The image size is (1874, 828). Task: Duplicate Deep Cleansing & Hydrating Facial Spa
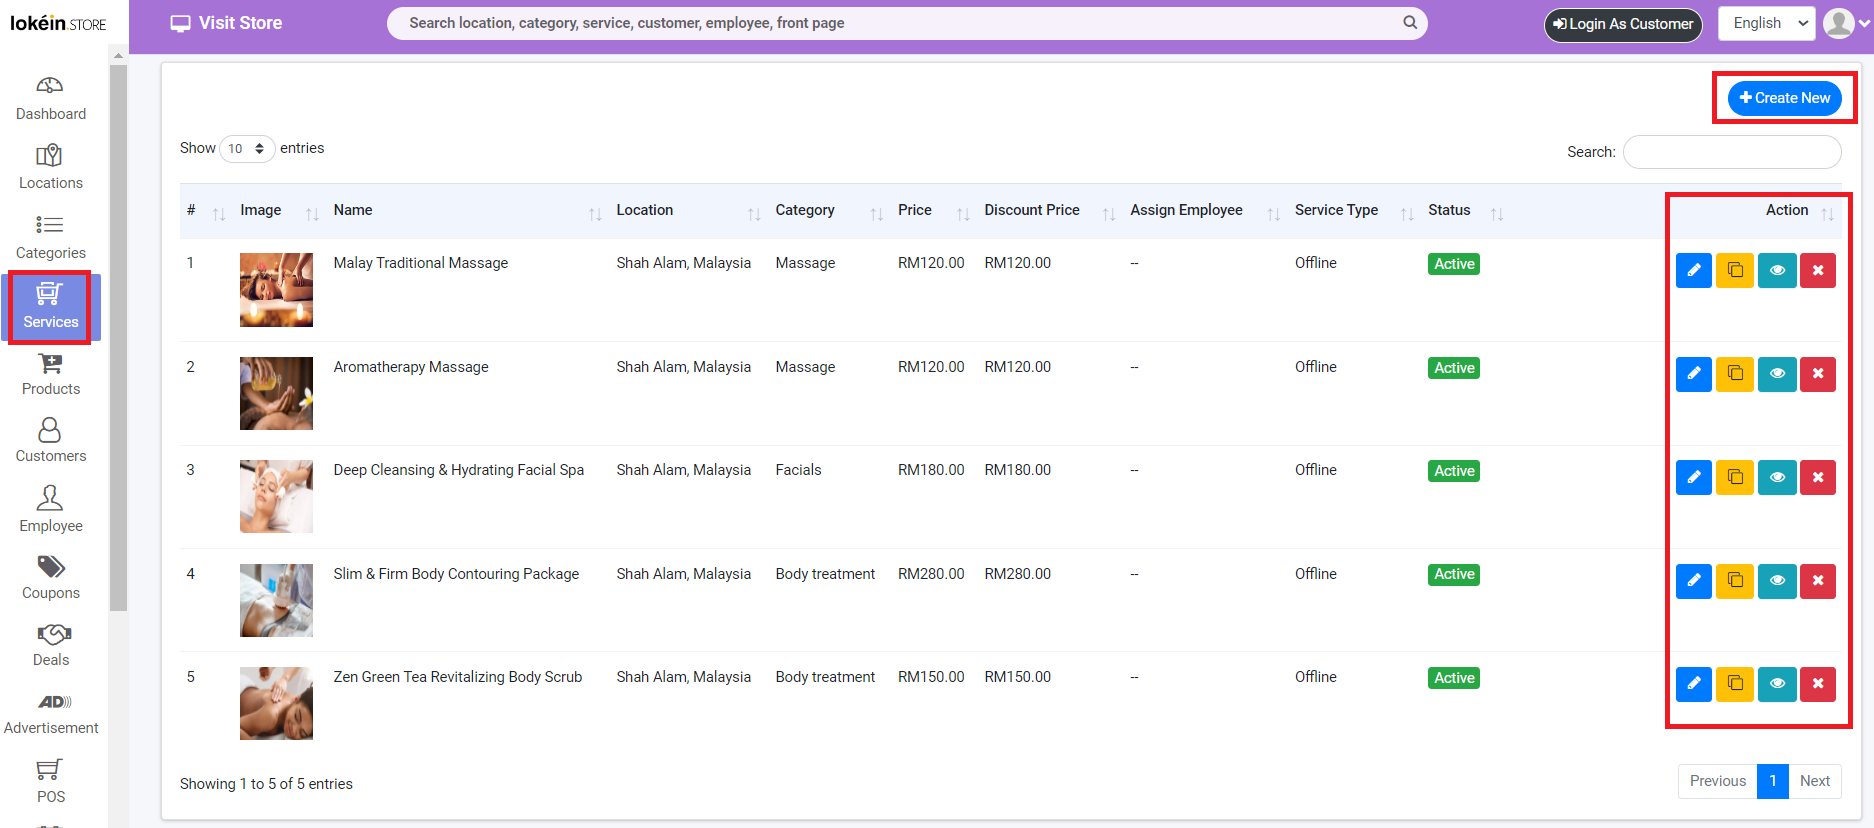point(1735,477)
